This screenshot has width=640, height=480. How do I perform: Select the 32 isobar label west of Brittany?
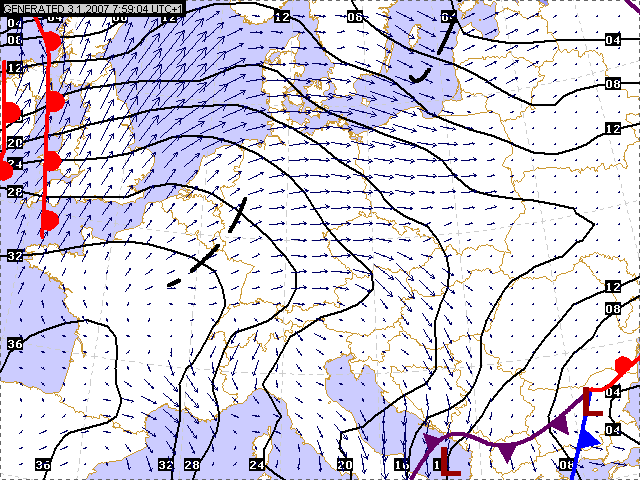coord(14,256)
